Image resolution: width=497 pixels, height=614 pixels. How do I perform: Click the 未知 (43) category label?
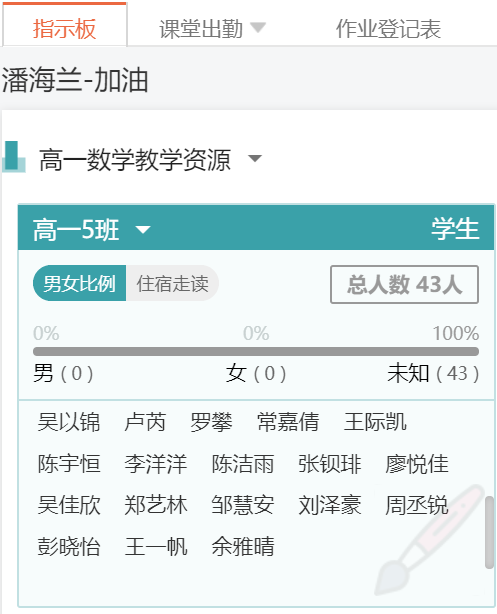pyautogui.click(x=433, y=373)
